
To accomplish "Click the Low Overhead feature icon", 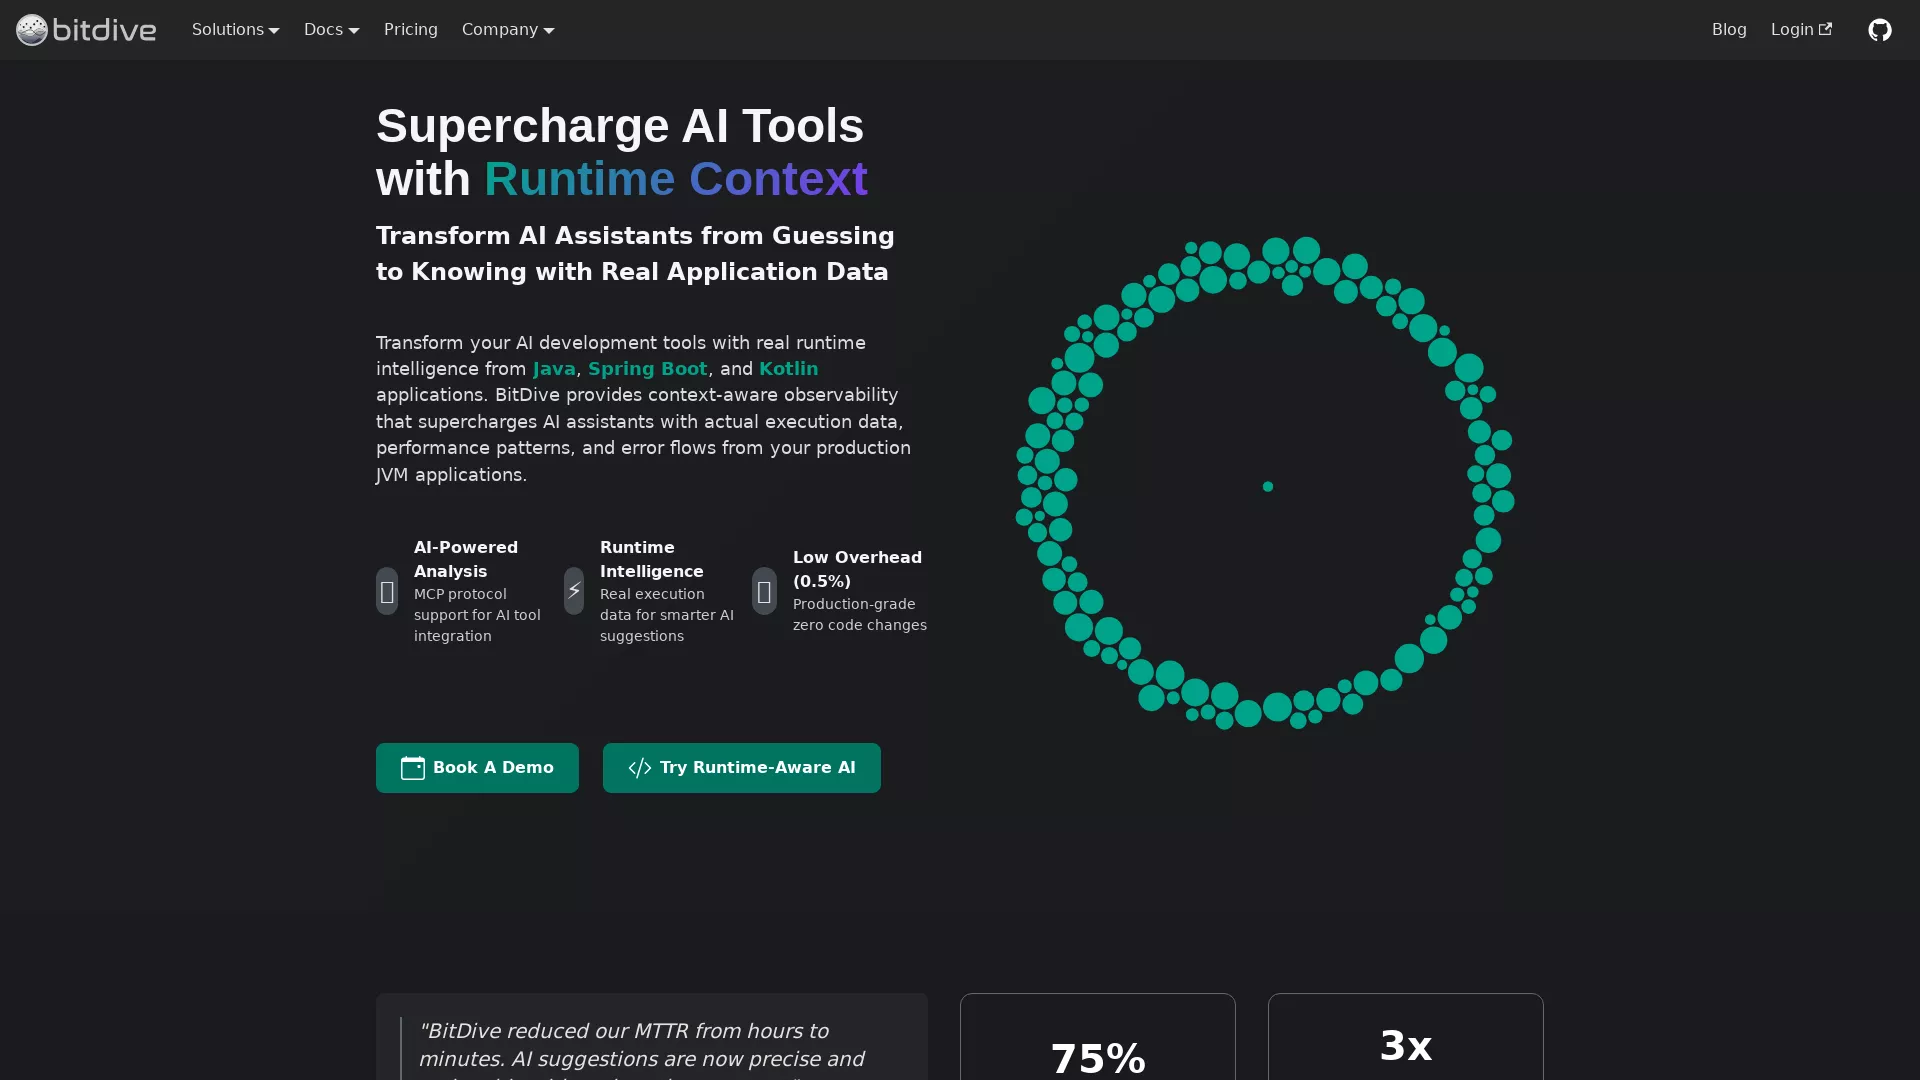I will tap(764, 592).
